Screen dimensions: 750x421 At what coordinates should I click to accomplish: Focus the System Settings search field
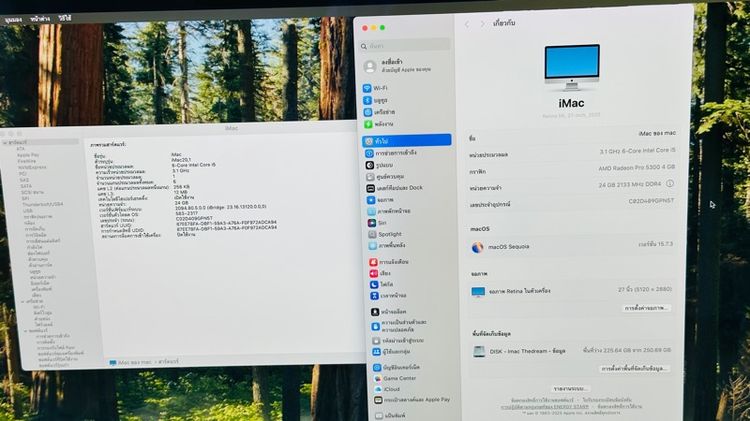406,46
